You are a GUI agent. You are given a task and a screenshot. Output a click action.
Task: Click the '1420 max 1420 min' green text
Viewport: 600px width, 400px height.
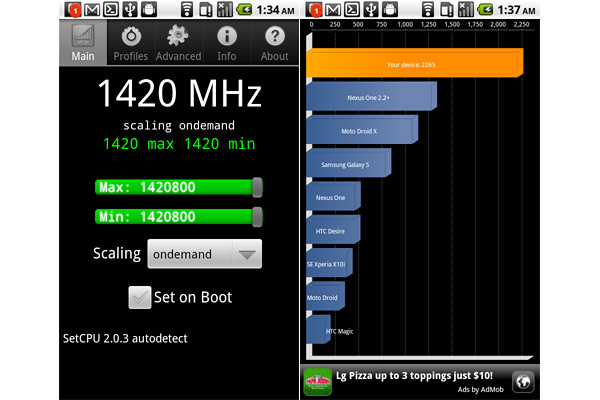179,144
